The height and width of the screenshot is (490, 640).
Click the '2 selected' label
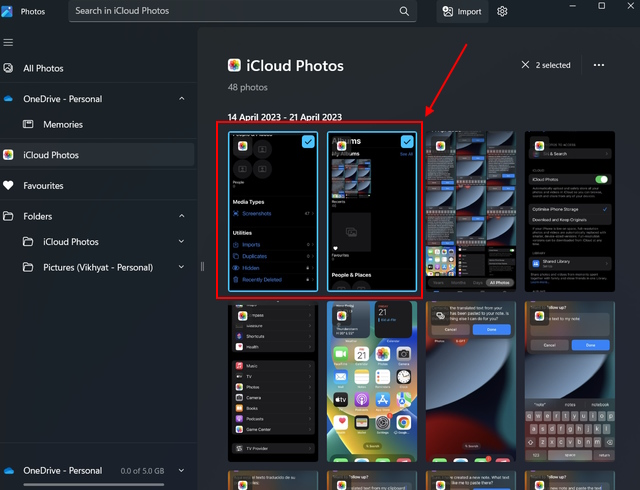click(x=553, y=65)
